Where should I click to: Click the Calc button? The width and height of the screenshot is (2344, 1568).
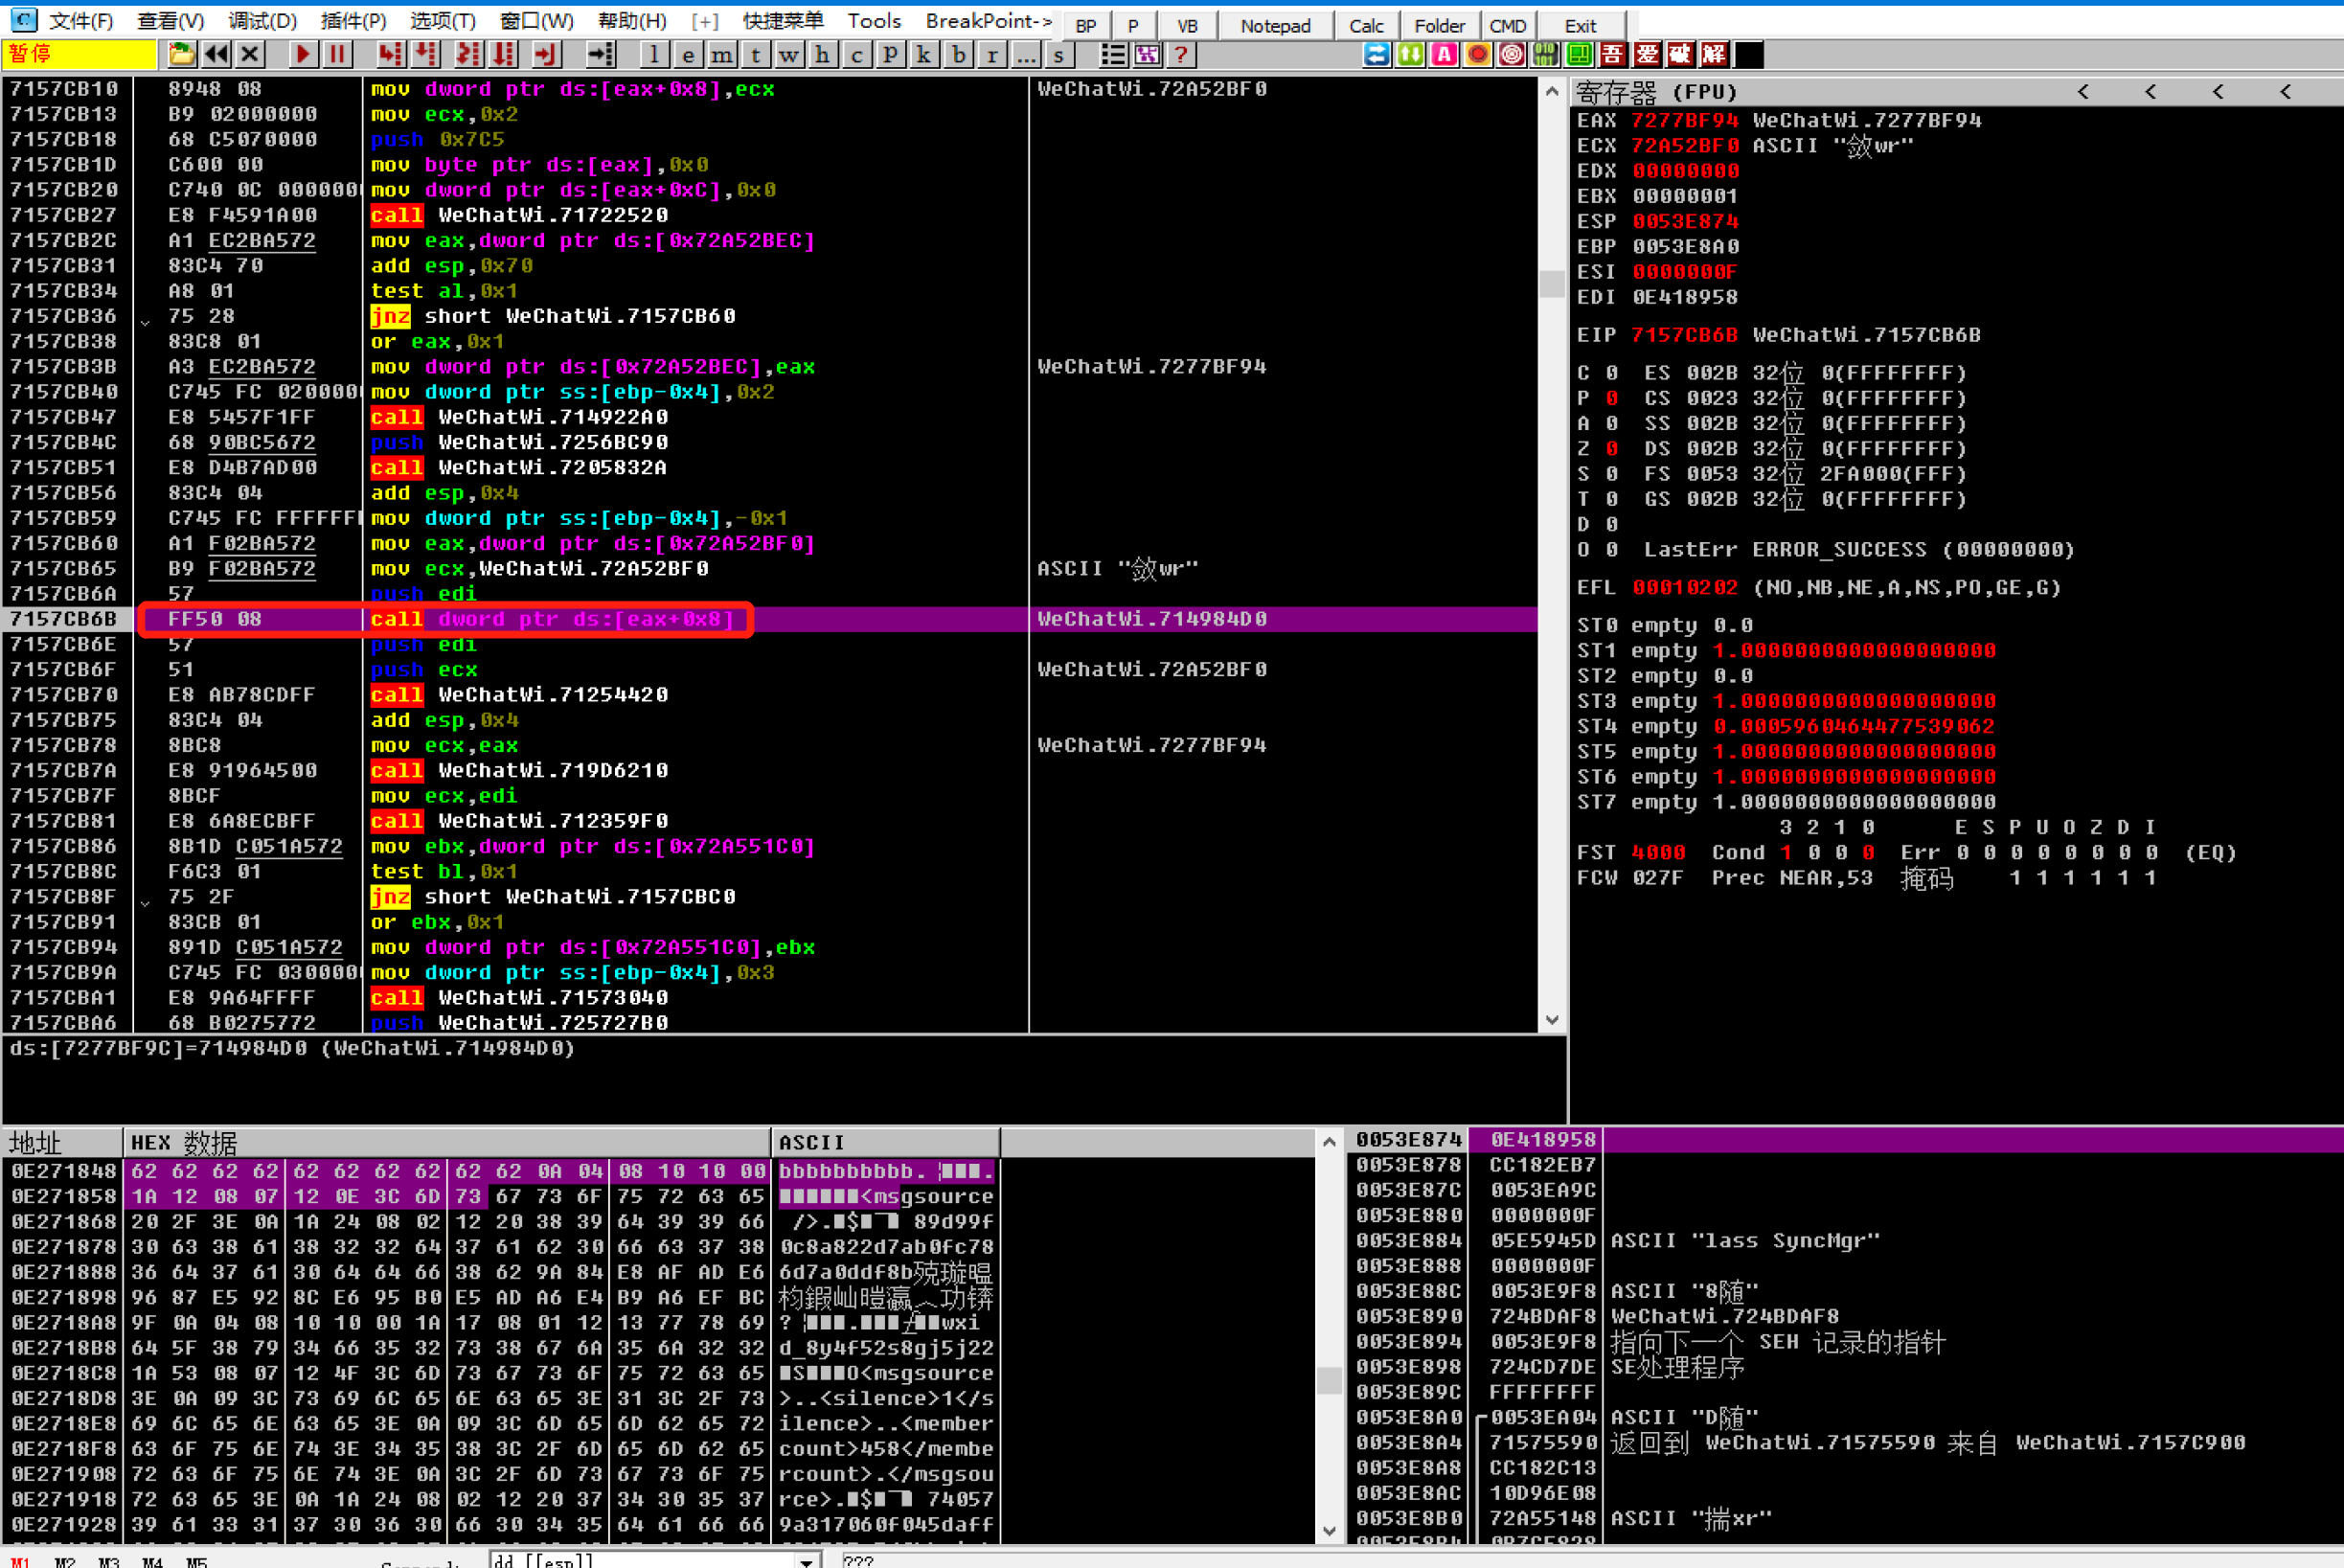point(1366,25)
